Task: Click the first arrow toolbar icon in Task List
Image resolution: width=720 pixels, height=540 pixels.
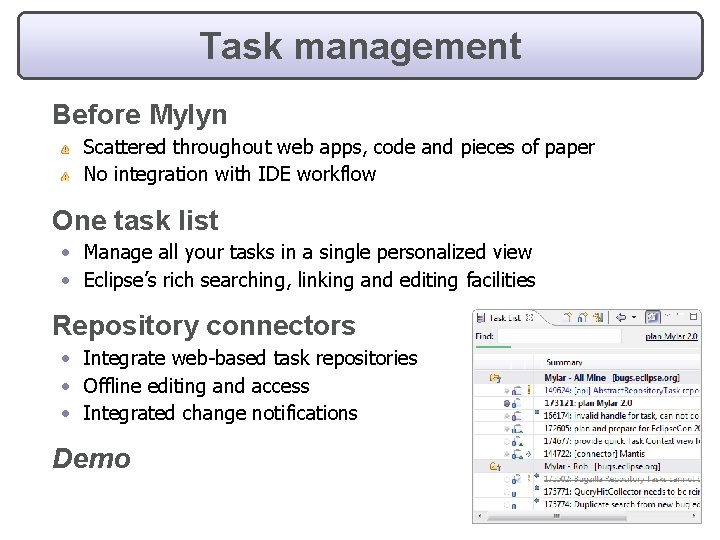Action: 568,317
